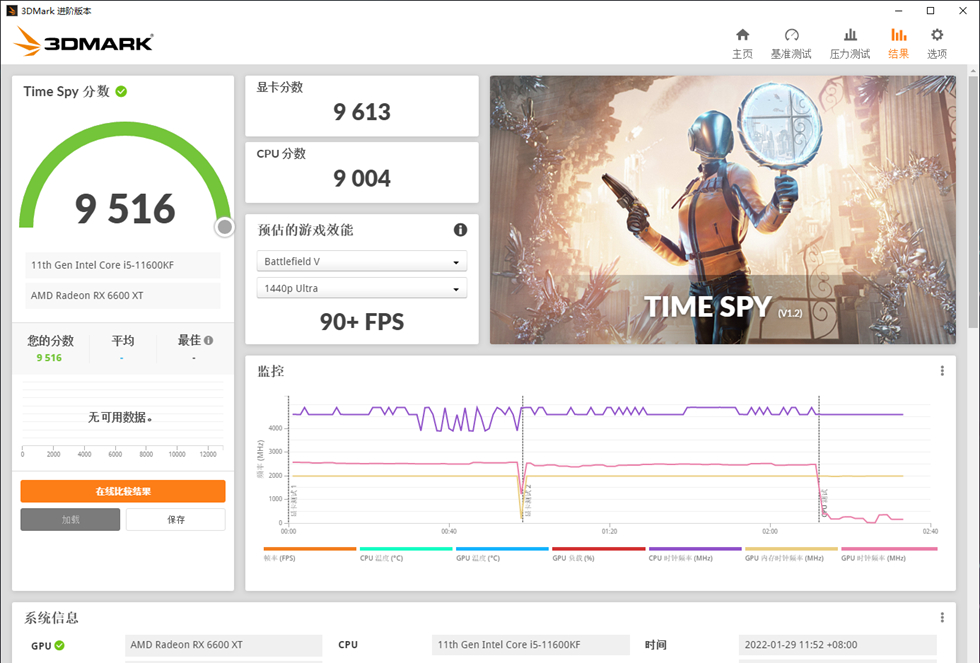Viewport: 980px width, 663px height.
Task: Expand the 1440p Ultra resolution dropdown
Action: (x=361, y=289)
